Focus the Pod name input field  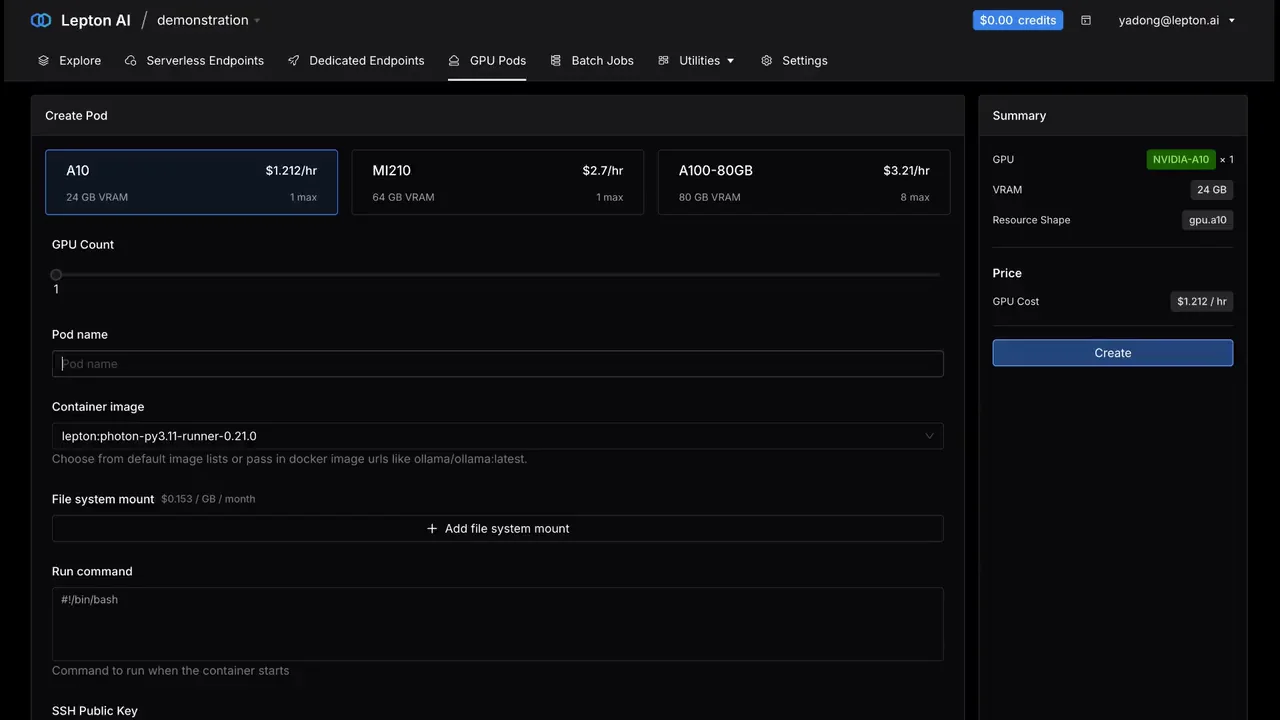point(497,364)
